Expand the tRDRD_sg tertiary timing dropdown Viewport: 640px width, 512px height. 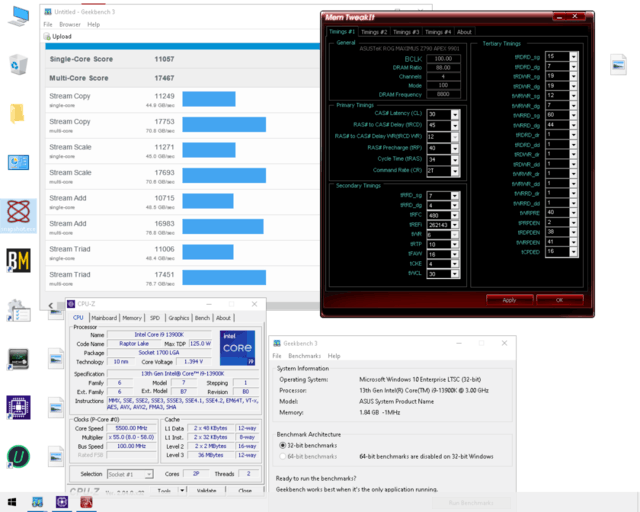point(573,56)
